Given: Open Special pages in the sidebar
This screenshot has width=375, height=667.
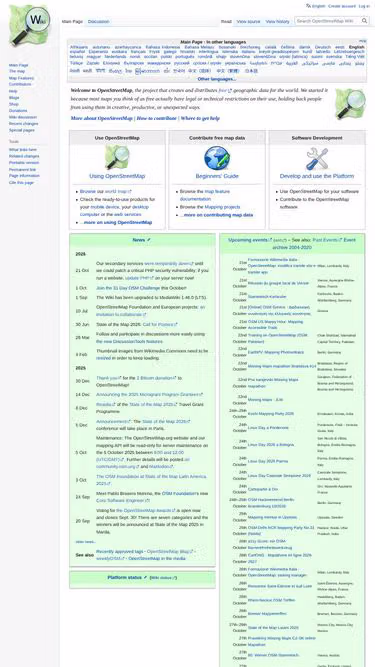Looking at the screenshot, I should (22, 130).
